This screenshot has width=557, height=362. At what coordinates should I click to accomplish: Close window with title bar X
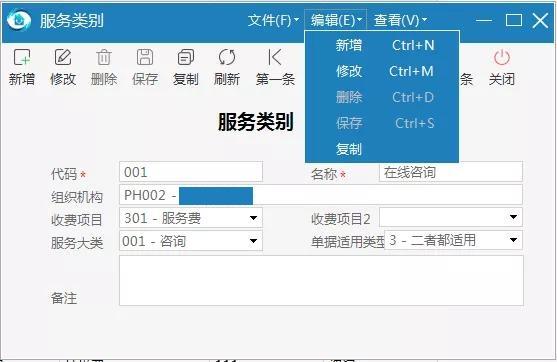pyautogui.click(x=540, y=20)
